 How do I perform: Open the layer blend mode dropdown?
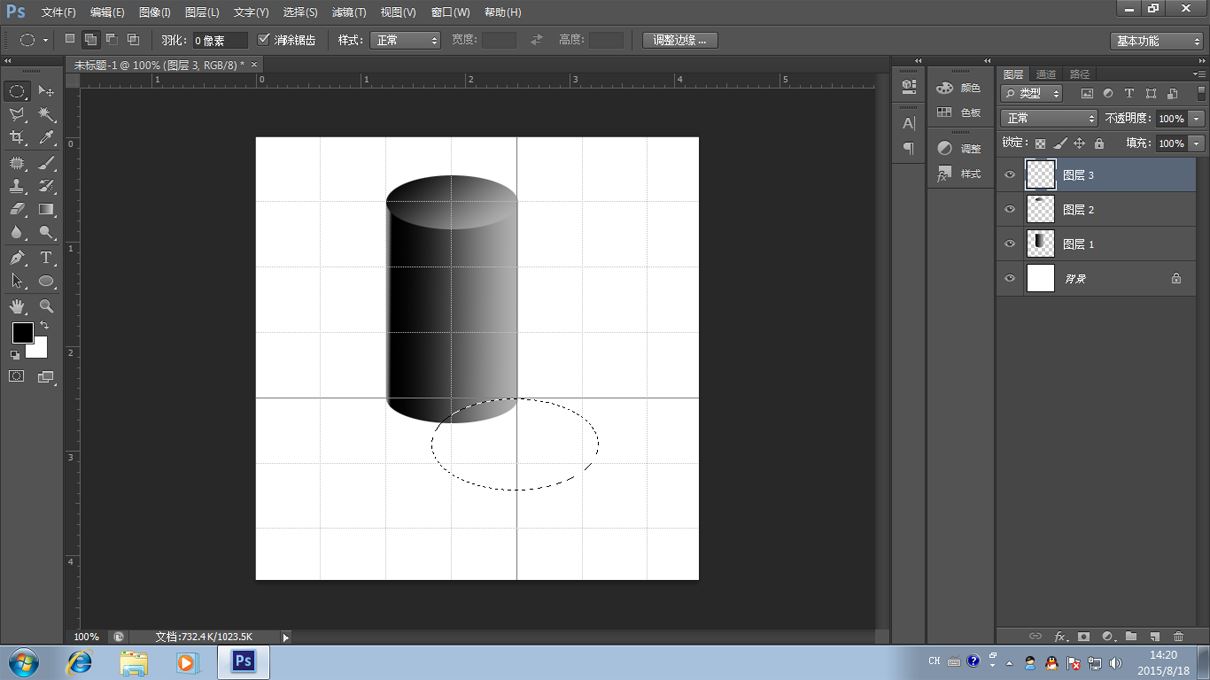click(1048, 118)
